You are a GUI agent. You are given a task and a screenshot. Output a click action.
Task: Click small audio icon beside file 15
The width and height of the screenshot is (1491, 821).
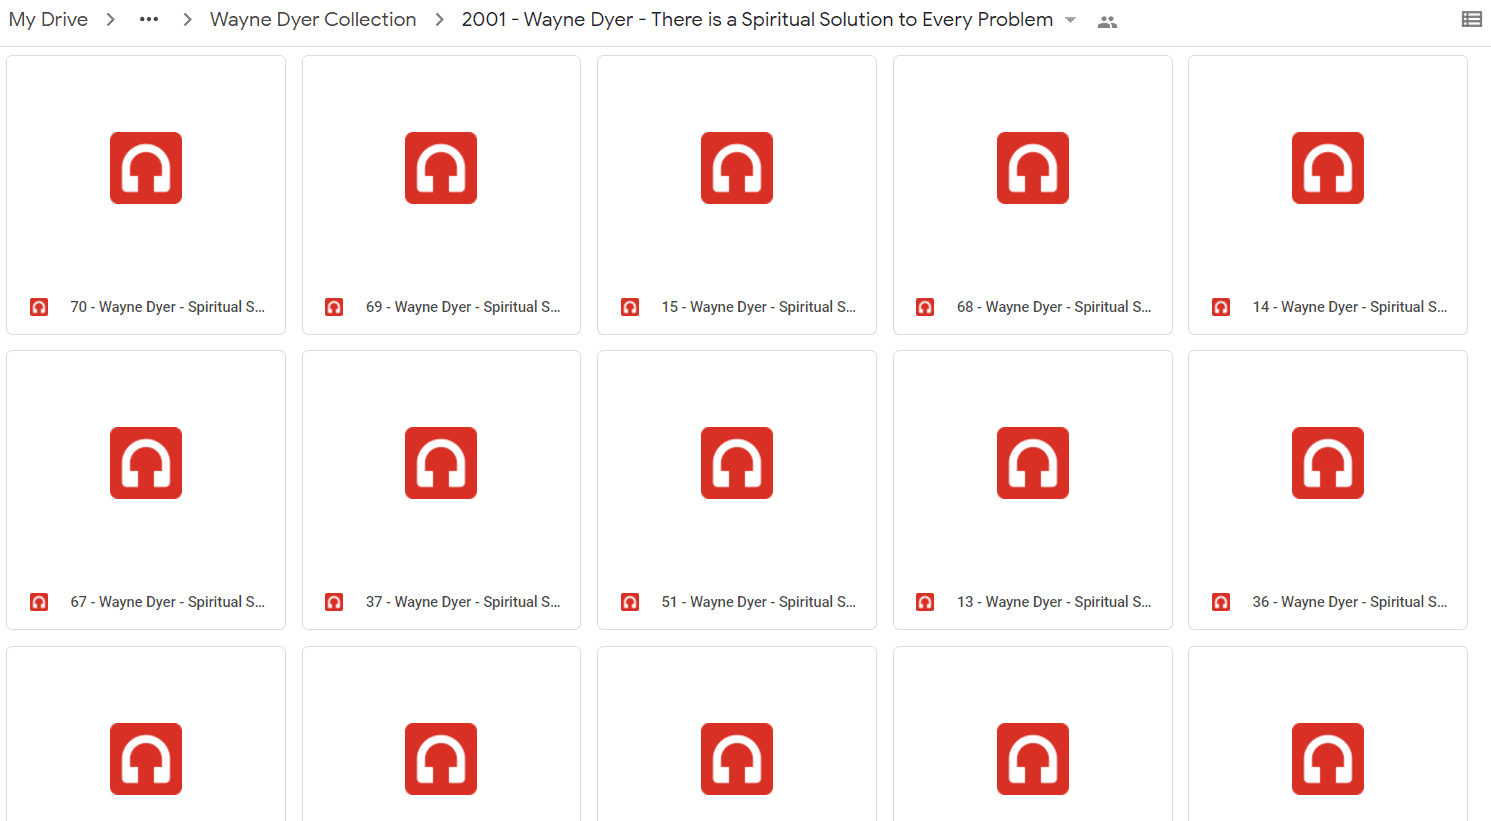tap(630, 307)
